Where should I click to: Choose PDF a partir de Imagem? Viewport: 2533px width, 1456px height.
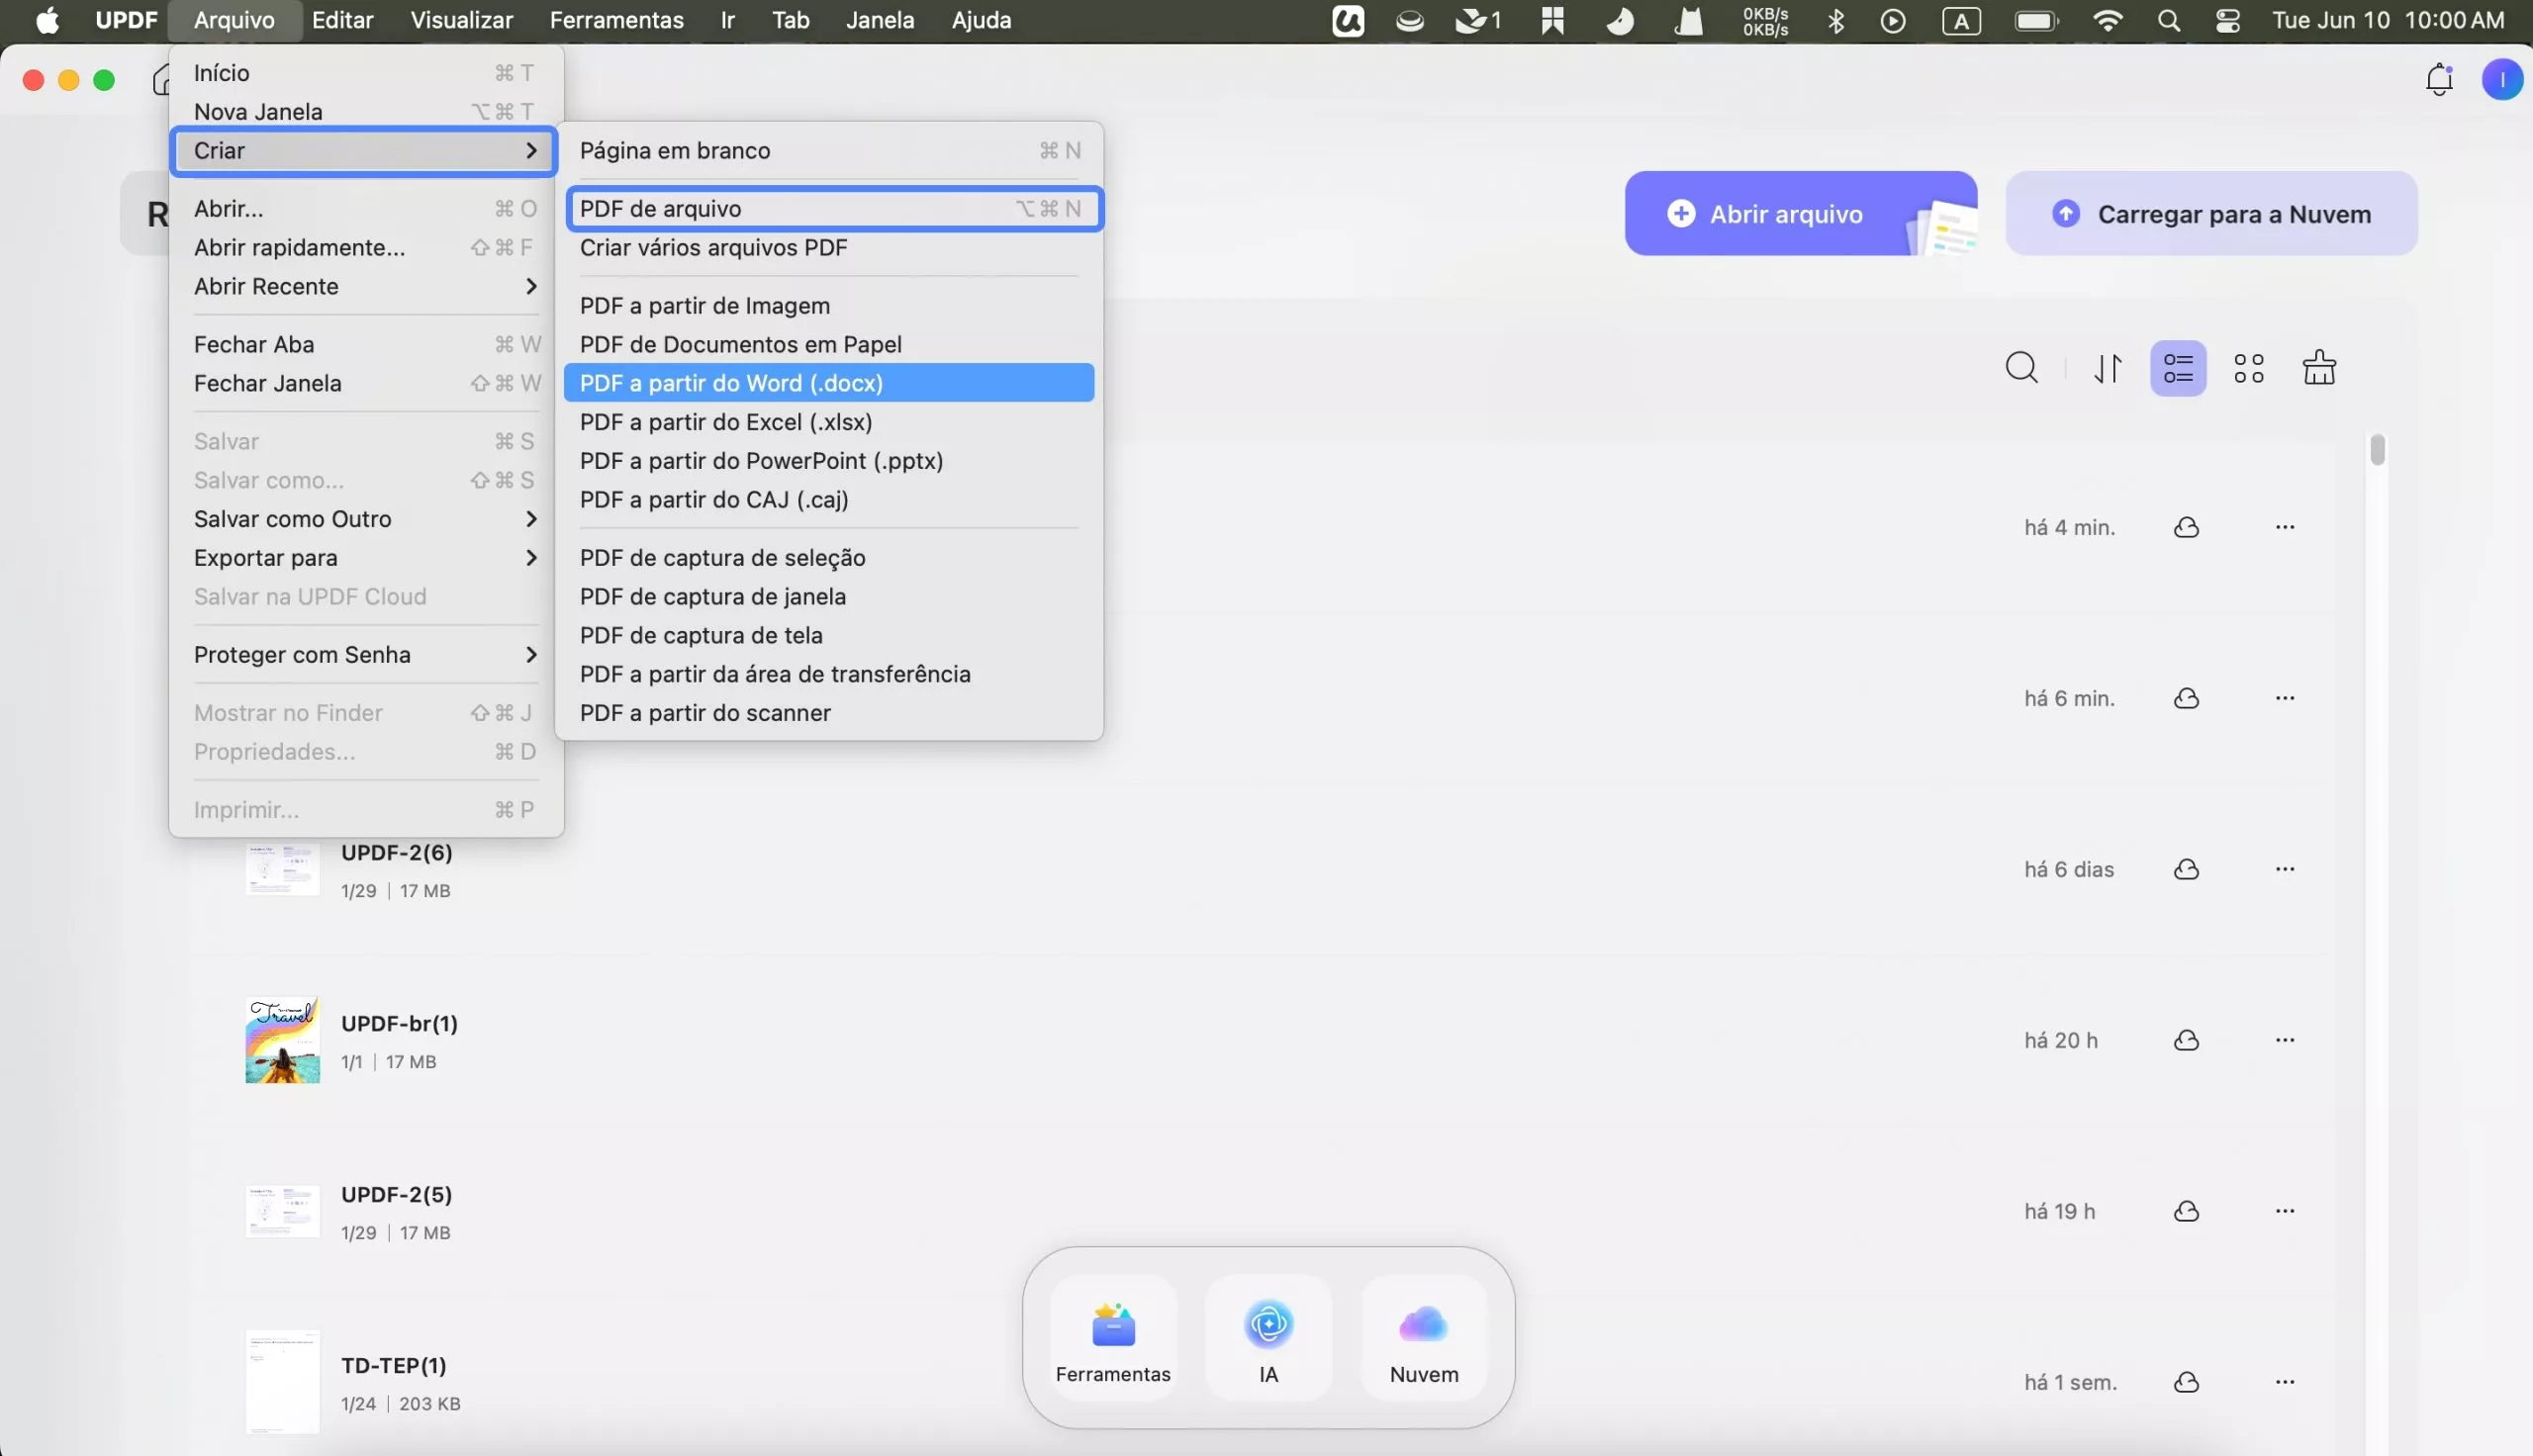pyautogui.click(x=829, y=306)
